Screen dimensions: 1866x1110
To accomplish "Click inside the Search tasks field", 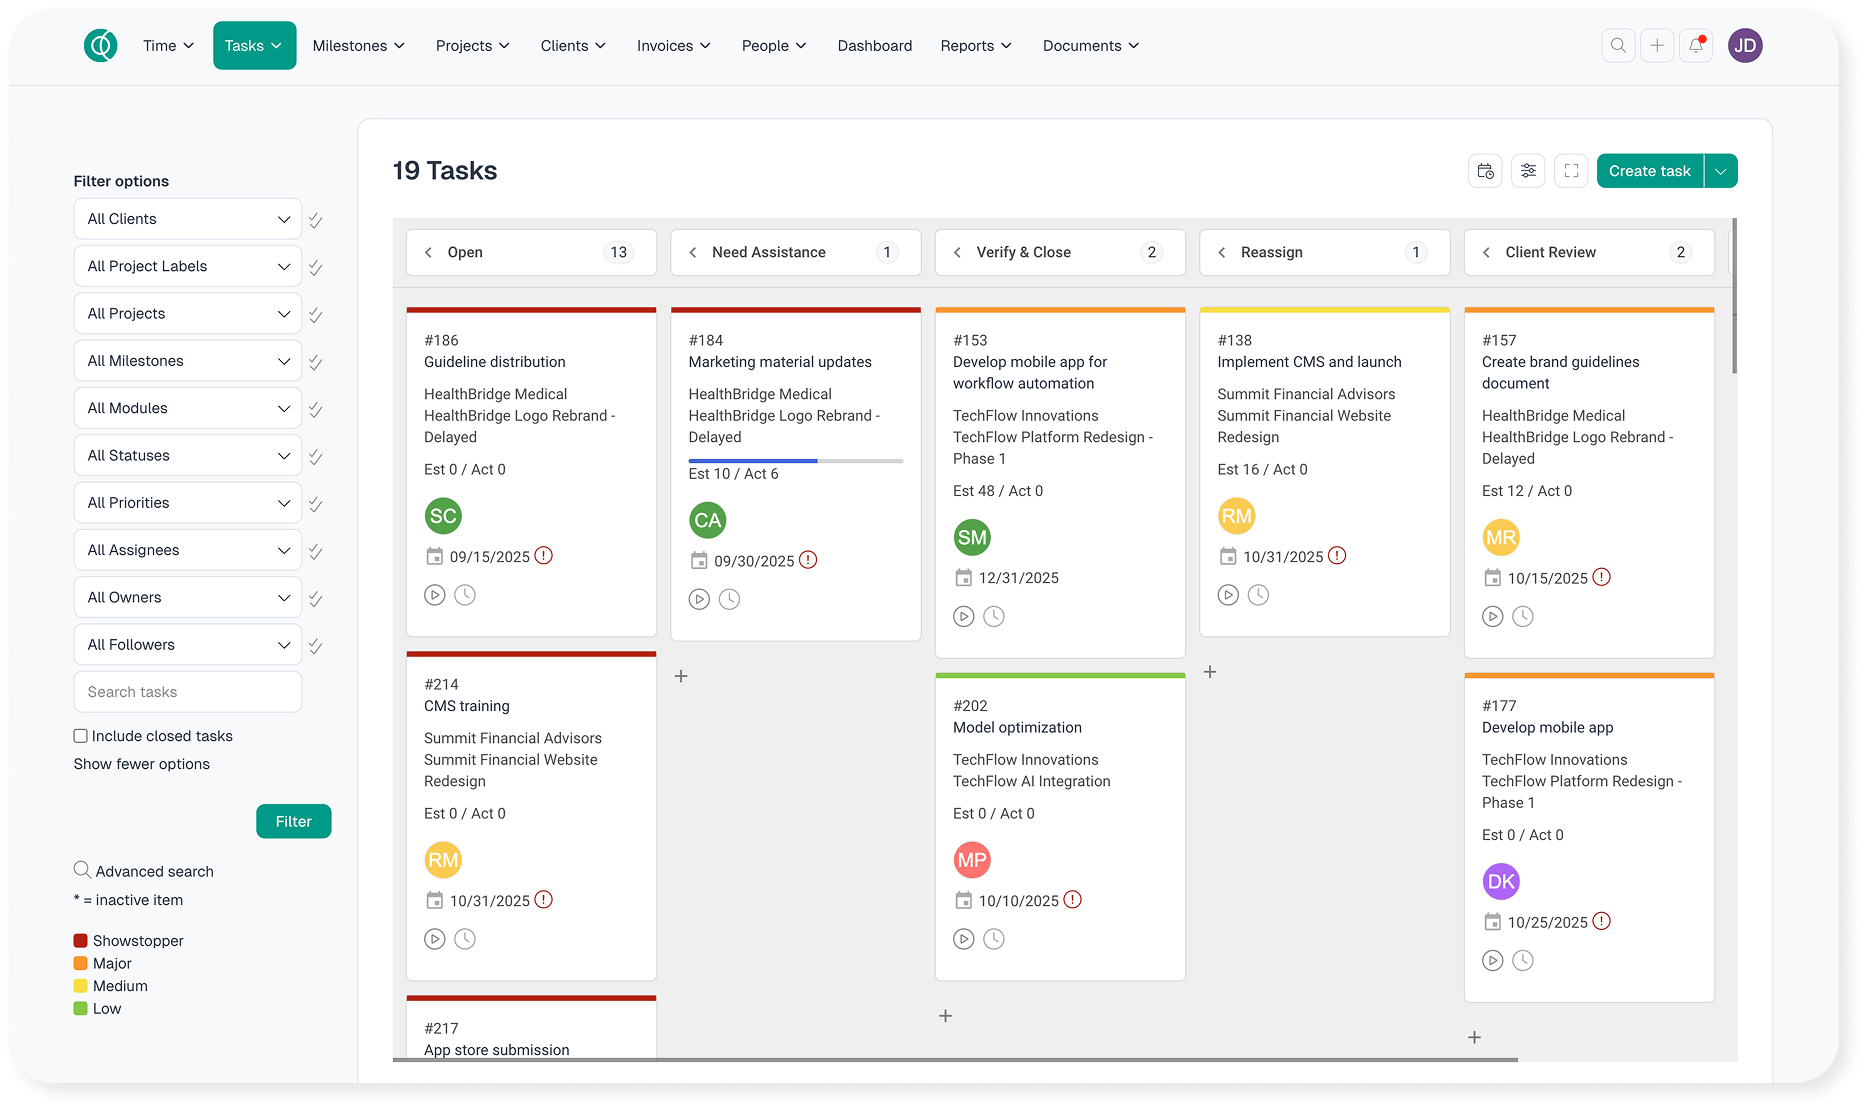I will pyautogui.click(x=188, y=692).
